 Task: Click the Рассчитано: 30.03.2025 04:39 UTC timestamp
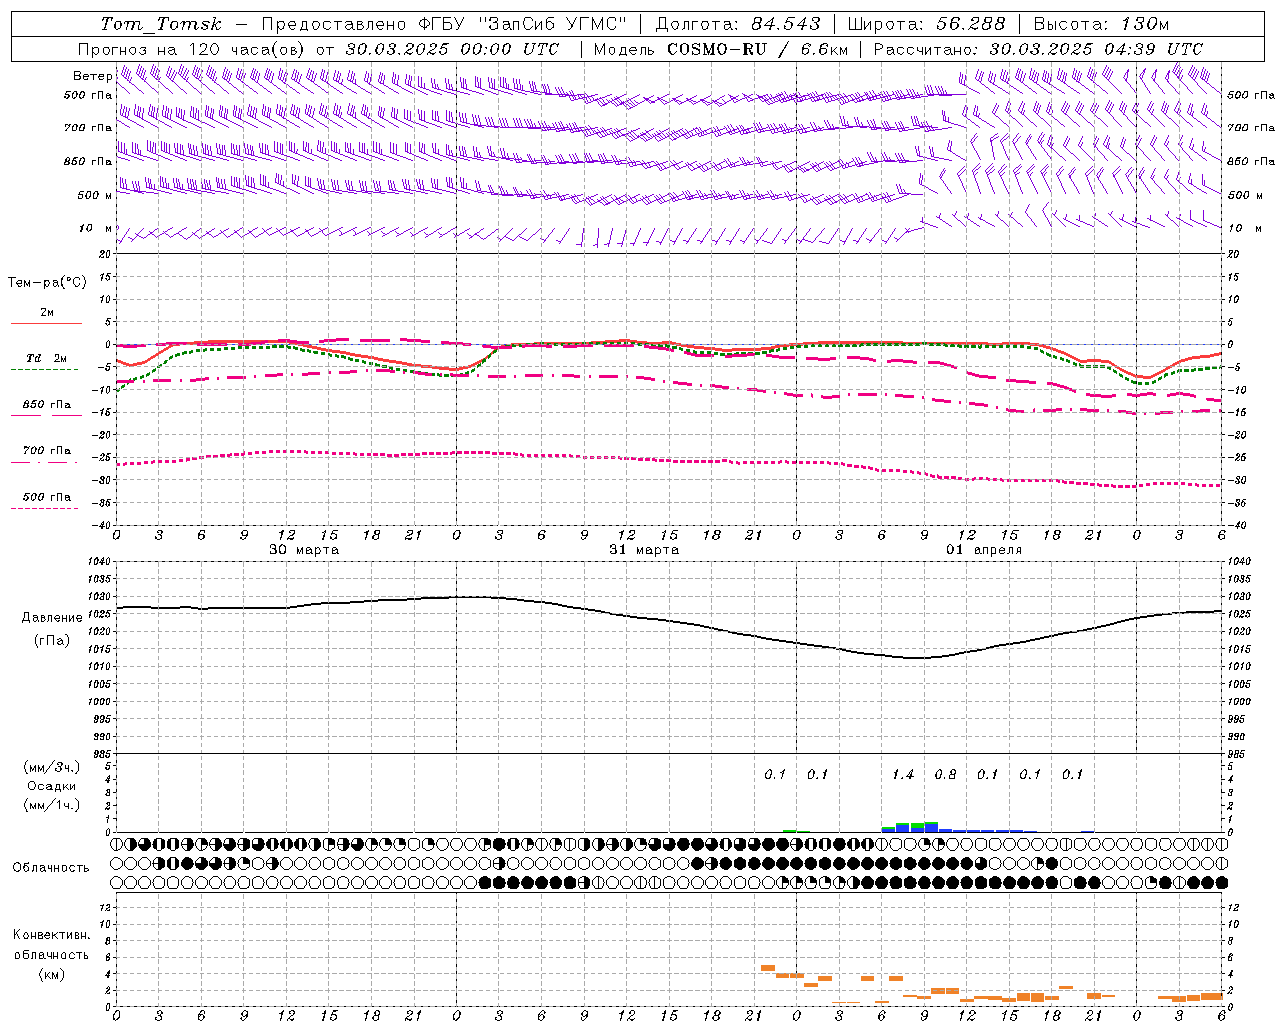click(x=1038, y=49)
